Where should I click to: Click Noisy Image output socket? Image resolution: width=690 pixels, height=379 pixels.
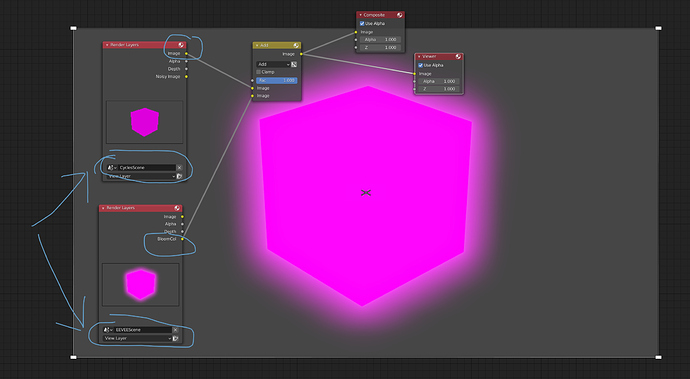pos(186,77)
